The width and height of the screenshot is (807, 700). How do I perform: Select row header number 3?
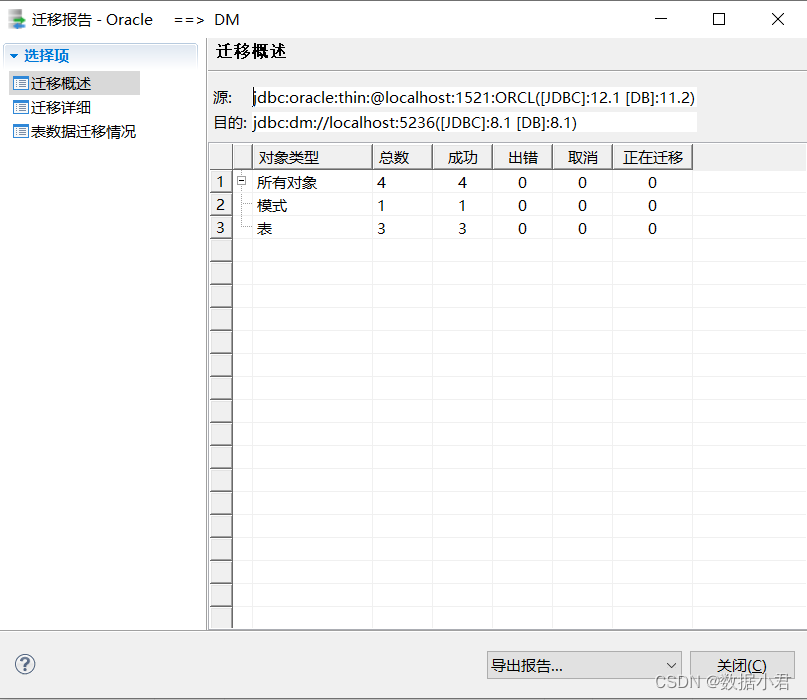point(221,228)
